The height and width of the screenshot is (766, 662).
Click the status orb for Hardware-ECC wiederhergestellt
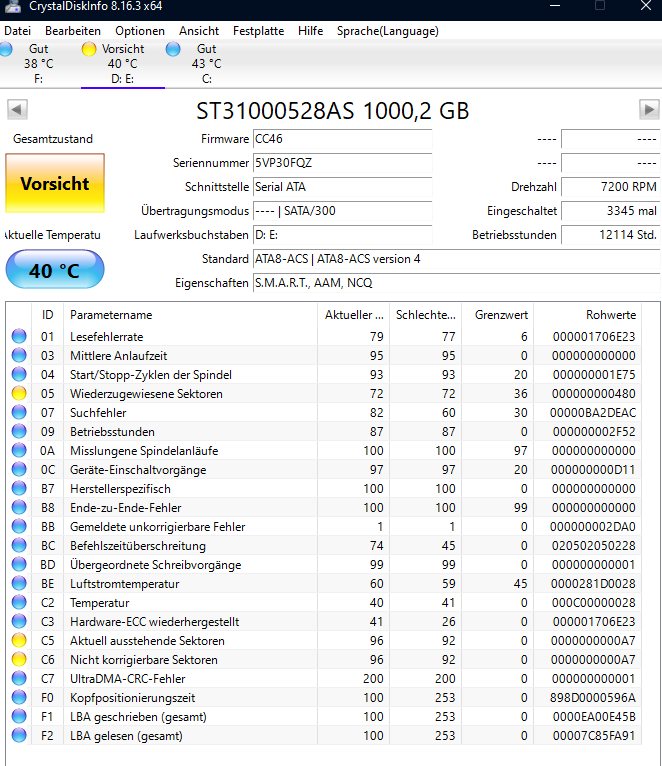click(19, 621)
